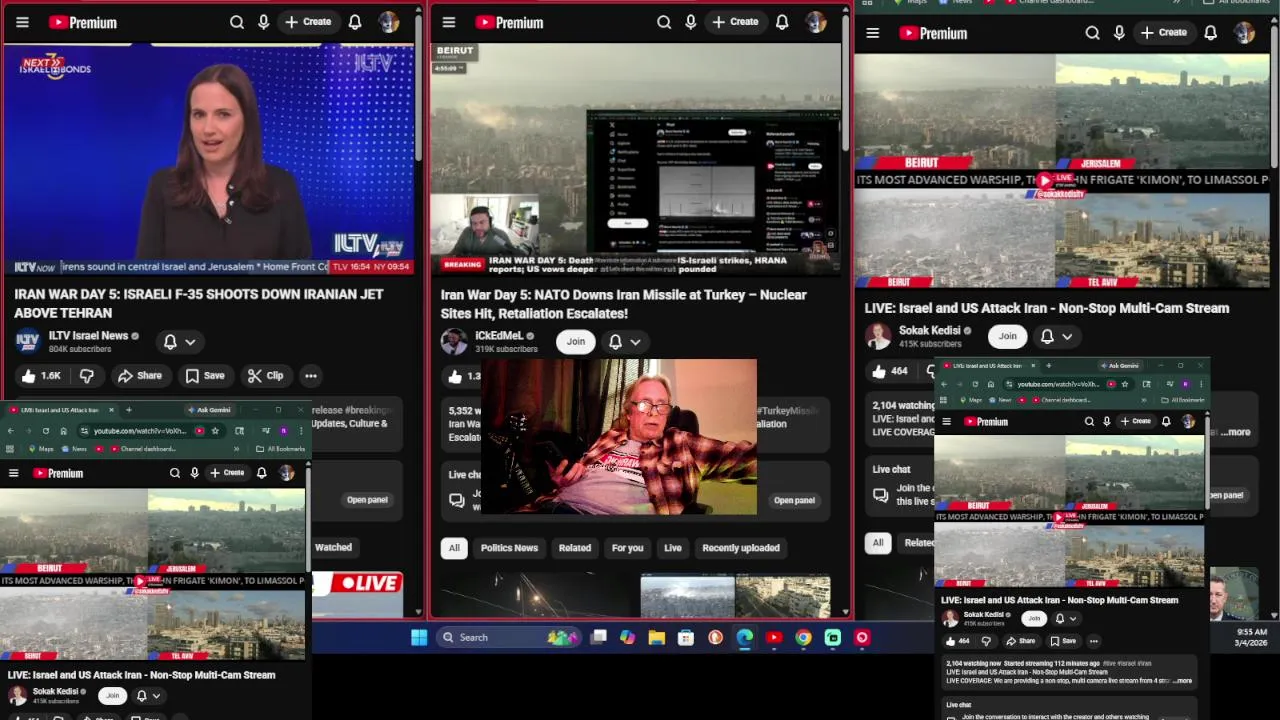Expand description with ...more in large Sokak window
The height and width of the screenshot is (720, 1280).
1236,432
